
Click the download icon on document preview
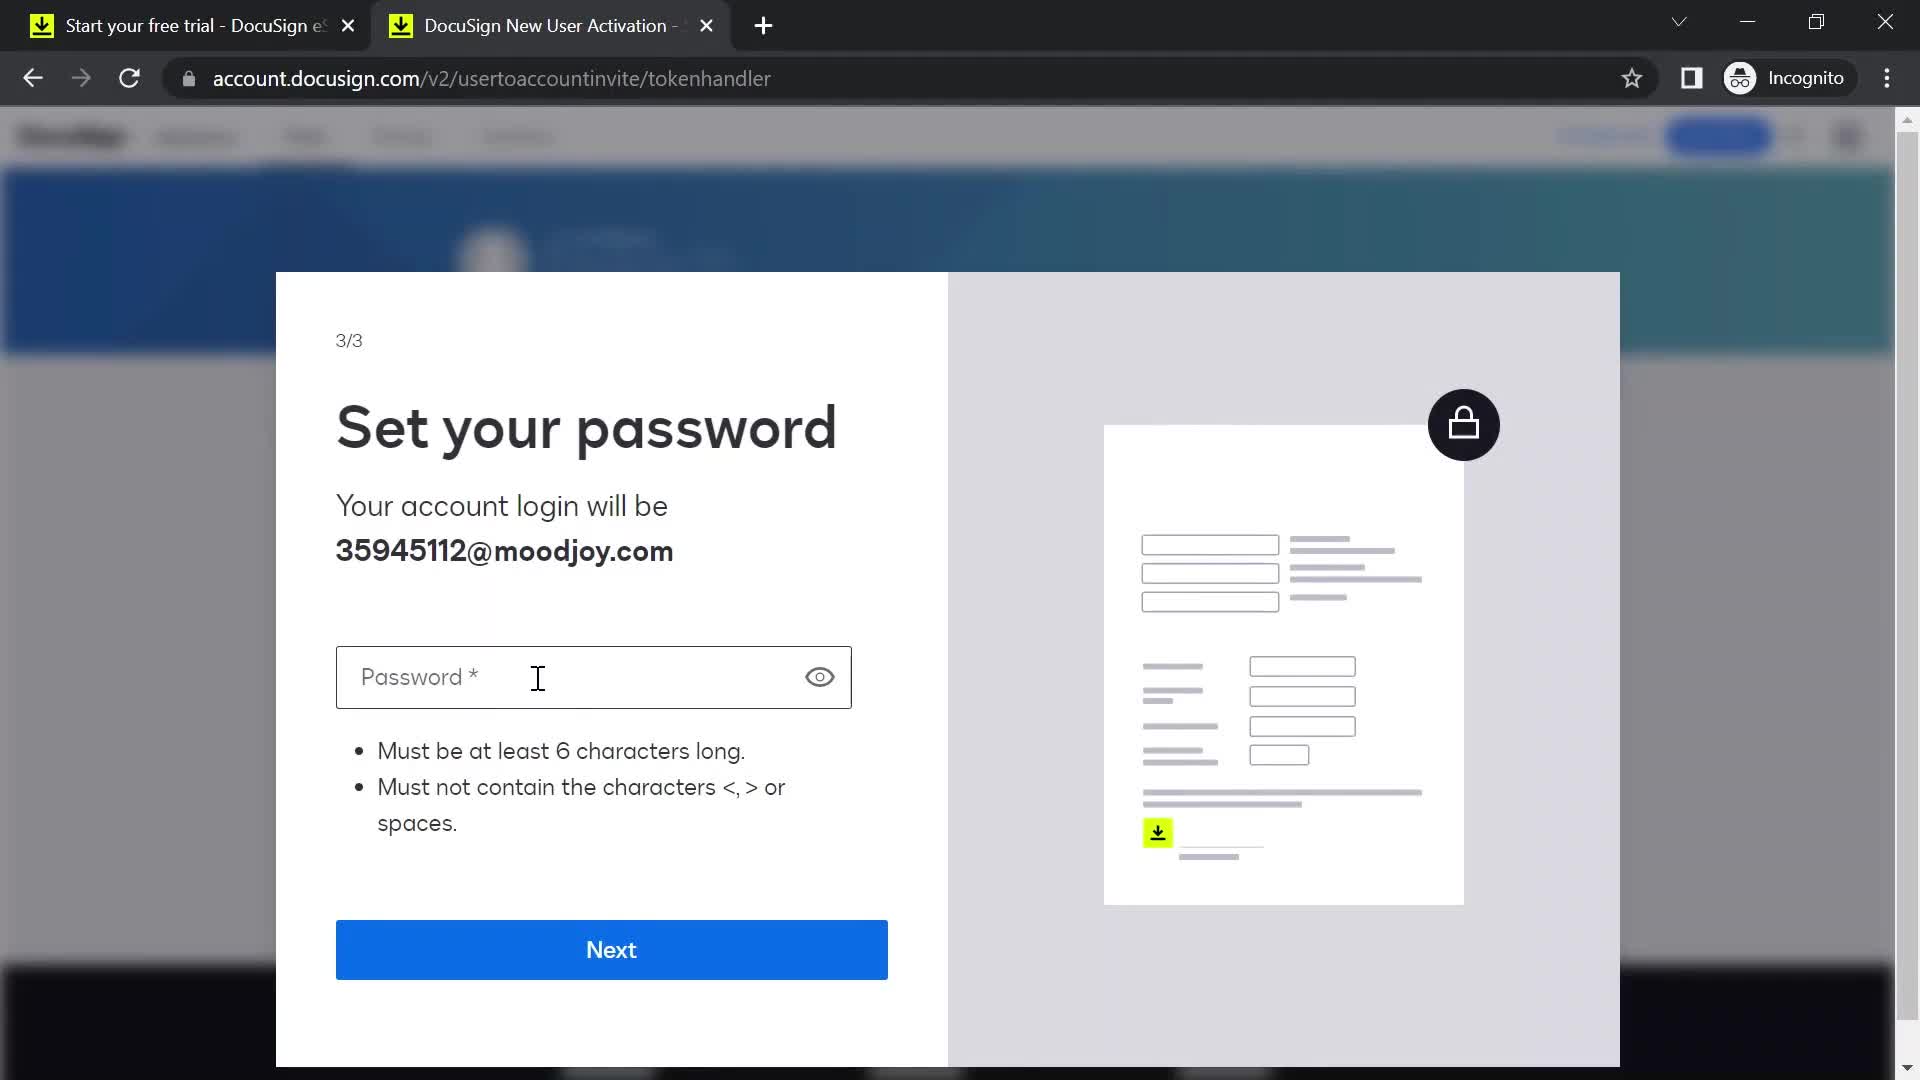1158,832
